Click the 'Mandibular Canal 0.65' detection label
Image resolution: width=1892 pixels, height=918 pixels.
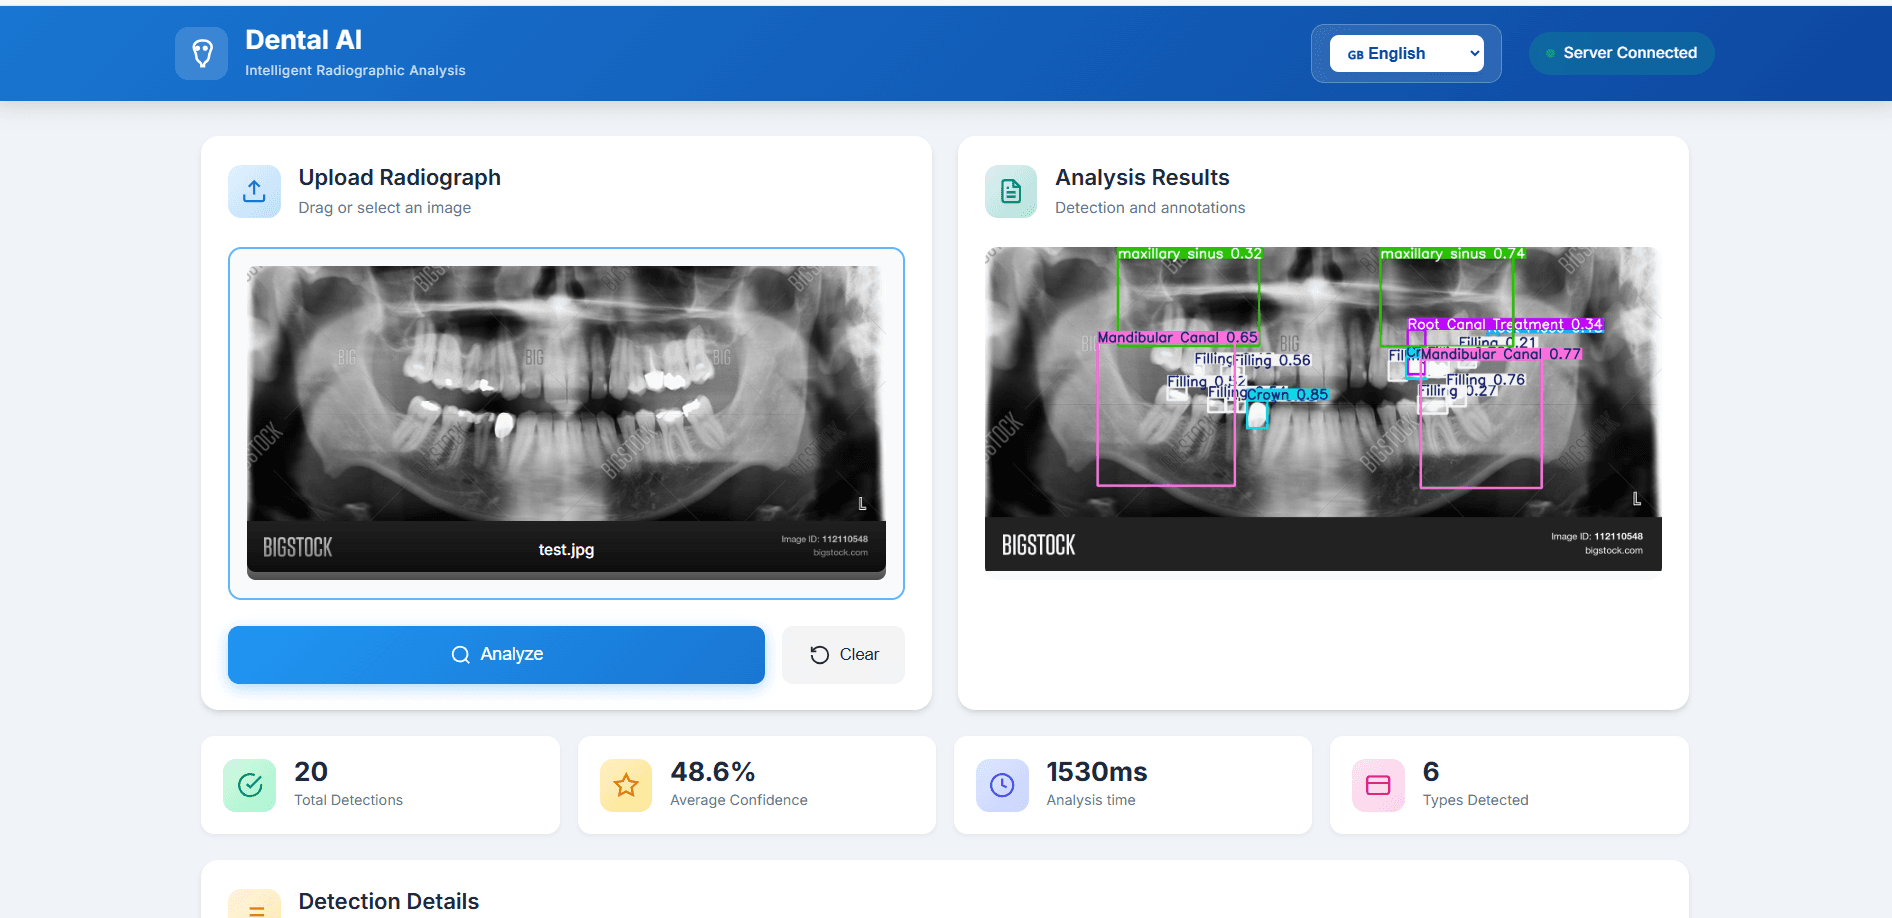click(1178, 338)
